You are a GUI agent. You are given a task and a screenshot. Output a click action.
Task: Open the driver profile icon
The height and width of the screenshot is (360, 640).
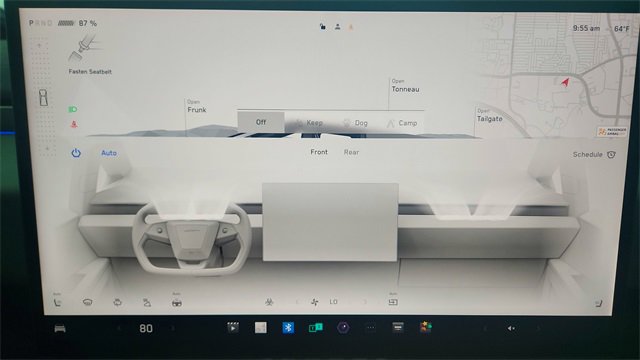click(x=338, y=27)
